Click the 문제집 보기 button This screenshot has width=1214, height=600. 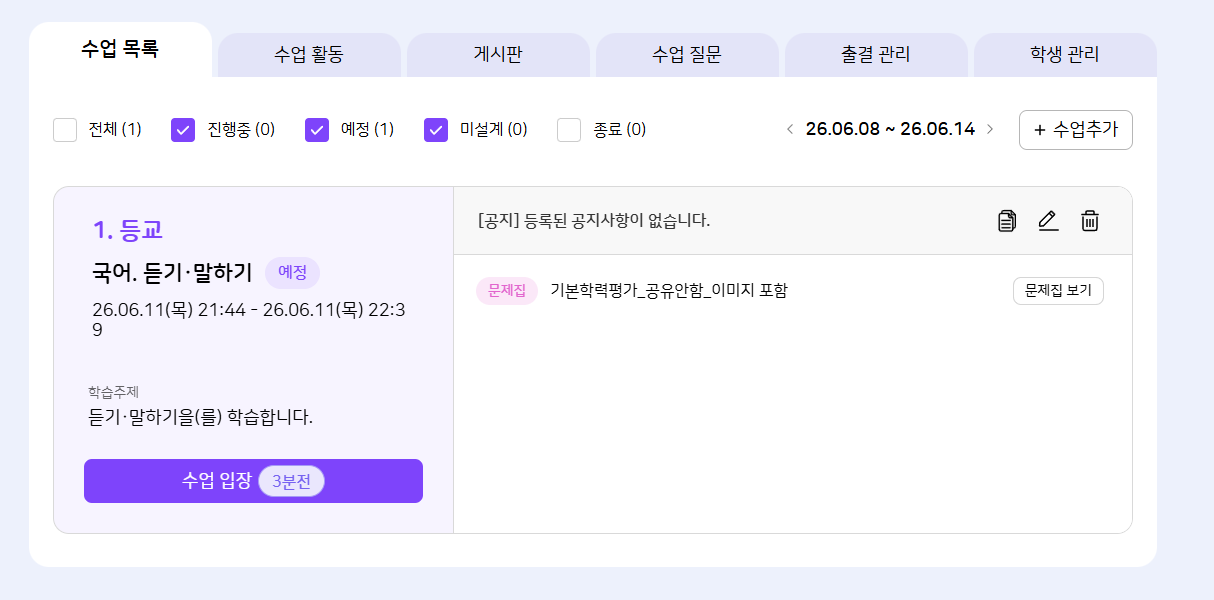1058,291
